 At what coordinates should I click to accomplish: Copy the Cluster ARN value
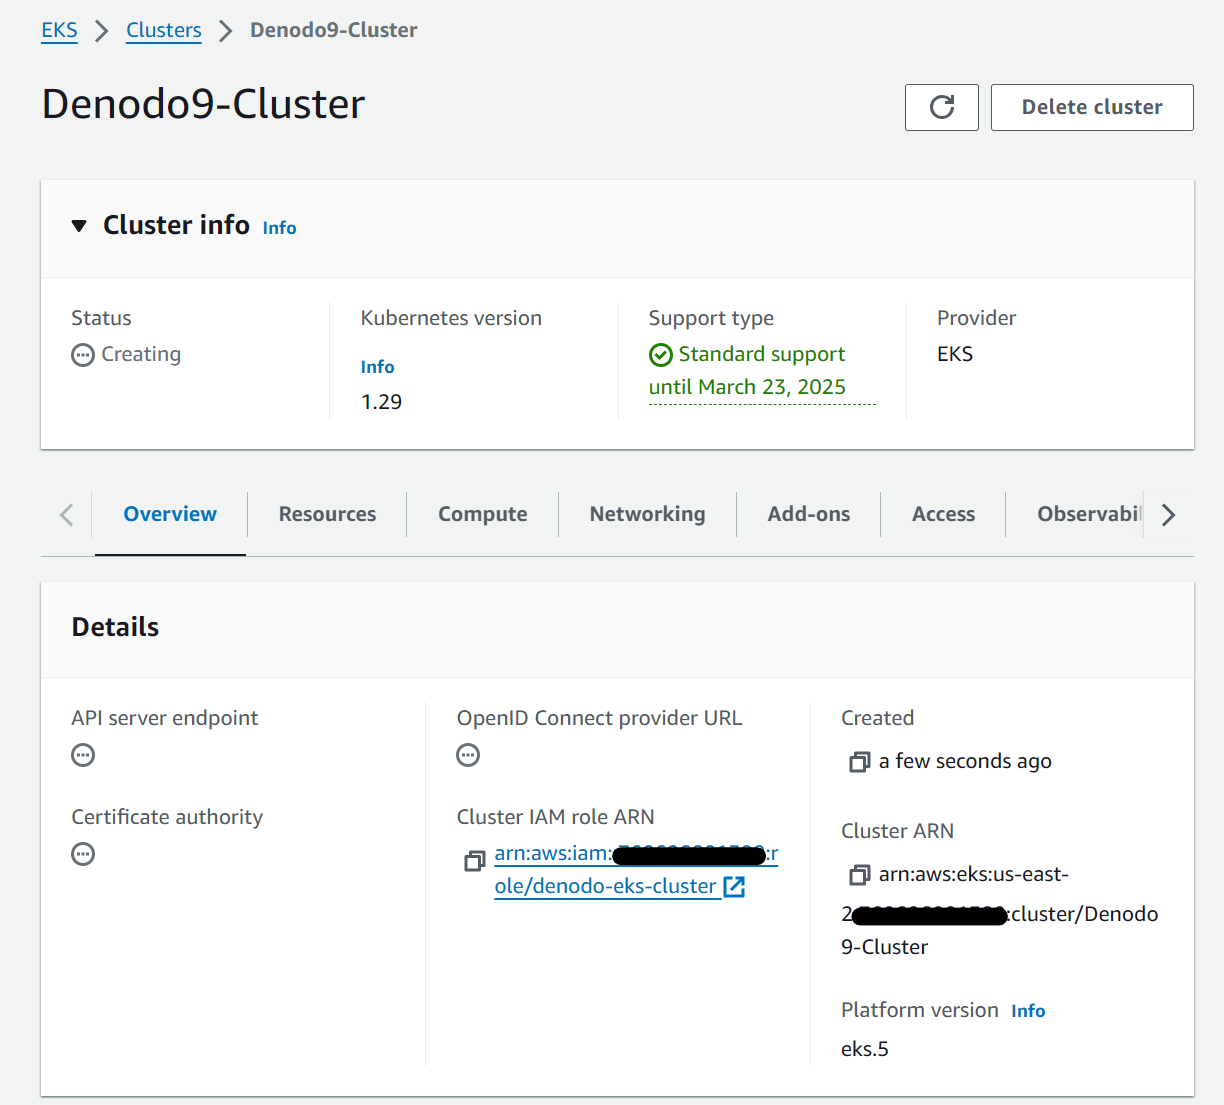click(859, 875)
